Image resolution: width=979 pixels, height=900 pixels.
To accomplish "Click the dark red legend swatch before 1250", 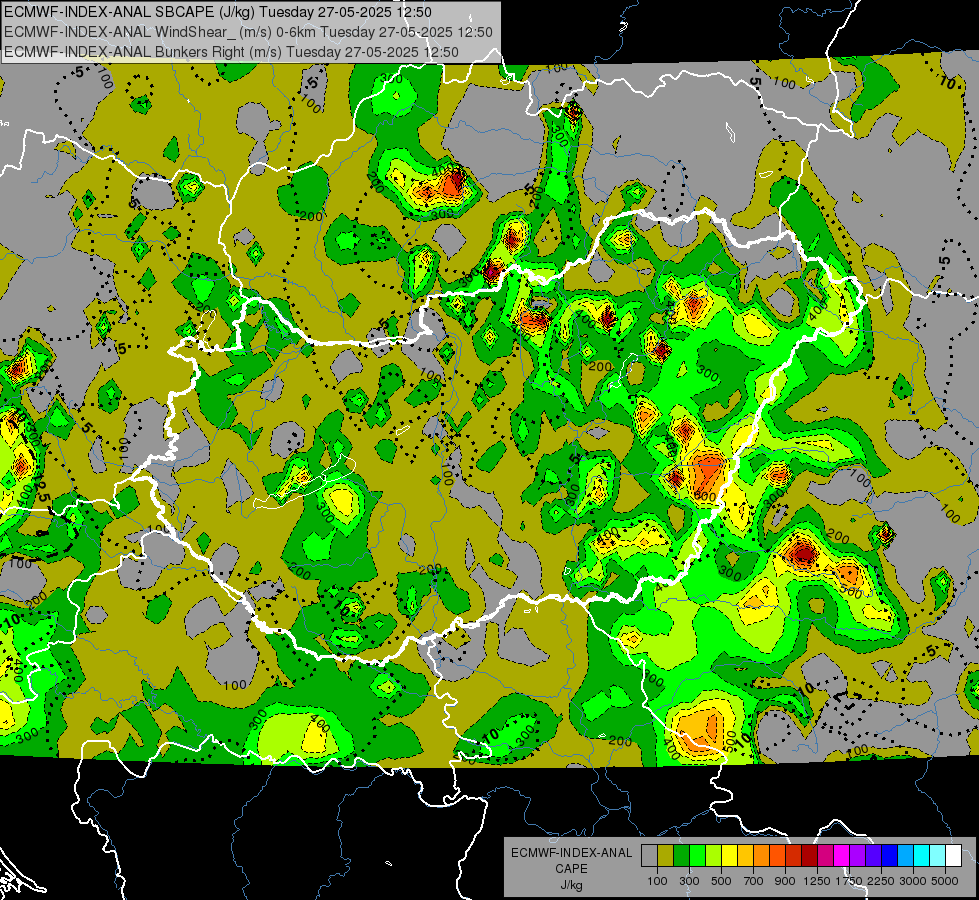I will tap(809, 856).
